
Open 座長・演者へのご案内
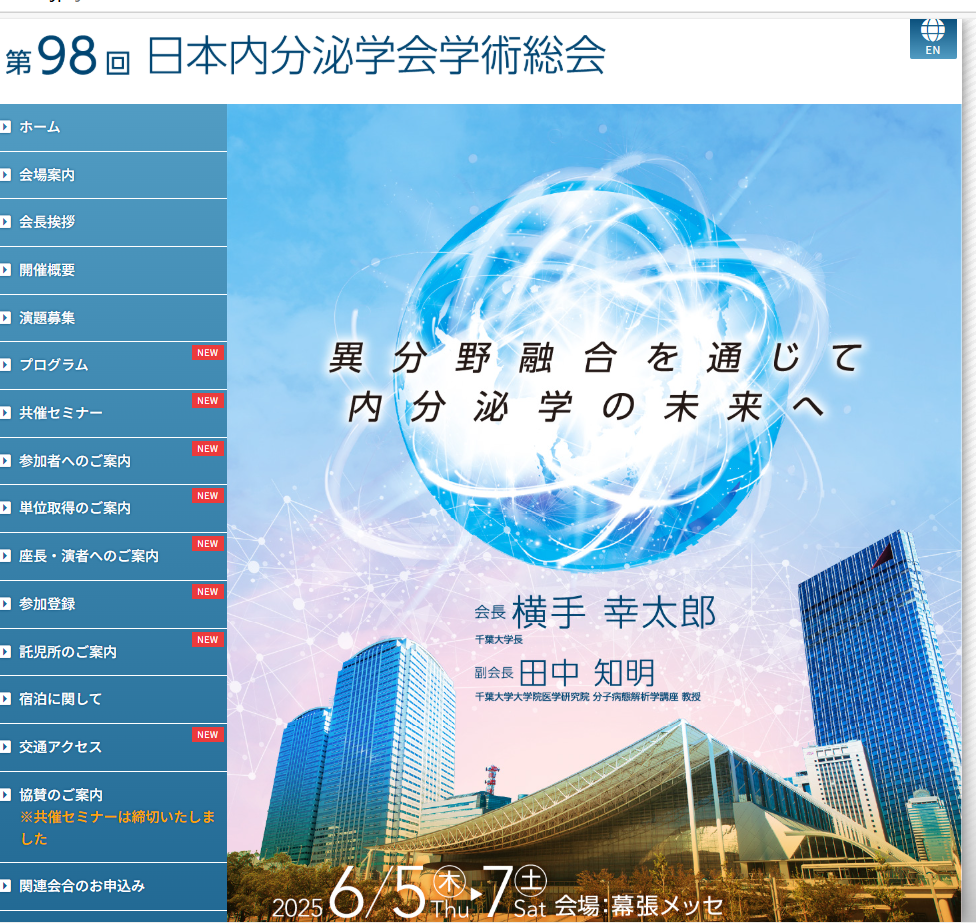pos(113,557)
